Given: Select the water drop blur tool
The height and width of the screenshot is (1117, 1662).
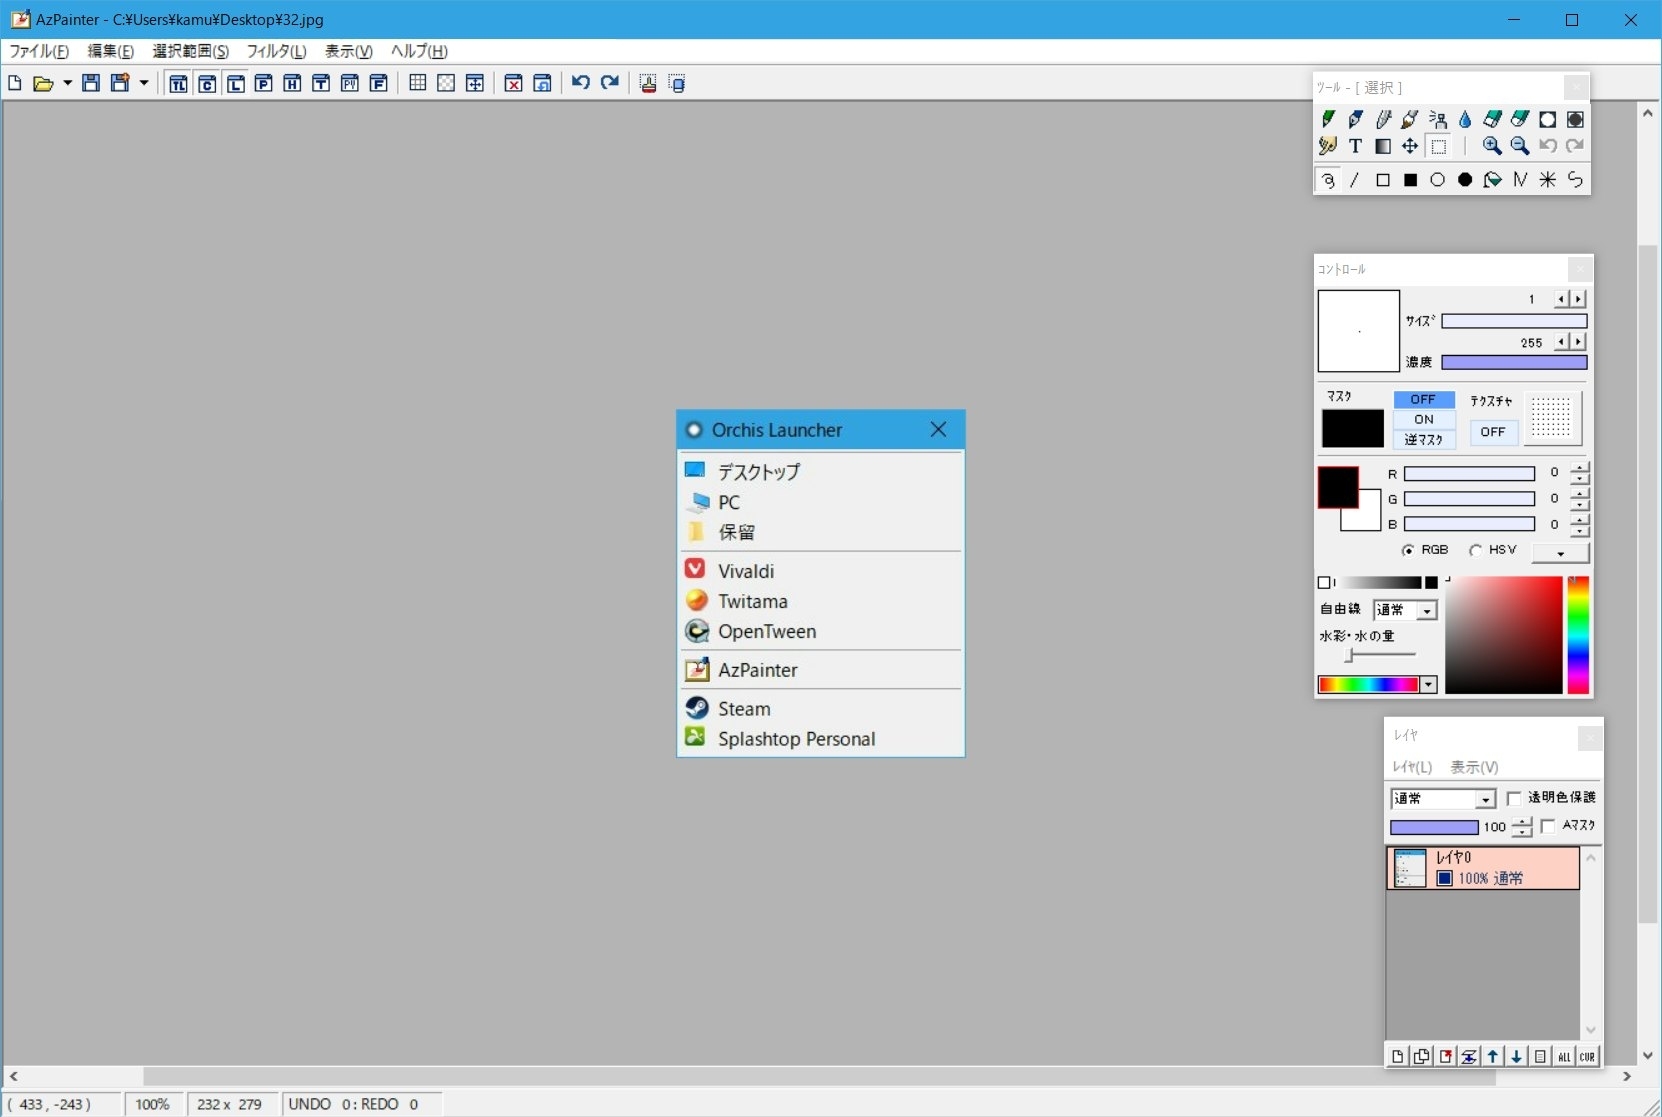Looking at the screenshot, I should tap(1465, 120).
